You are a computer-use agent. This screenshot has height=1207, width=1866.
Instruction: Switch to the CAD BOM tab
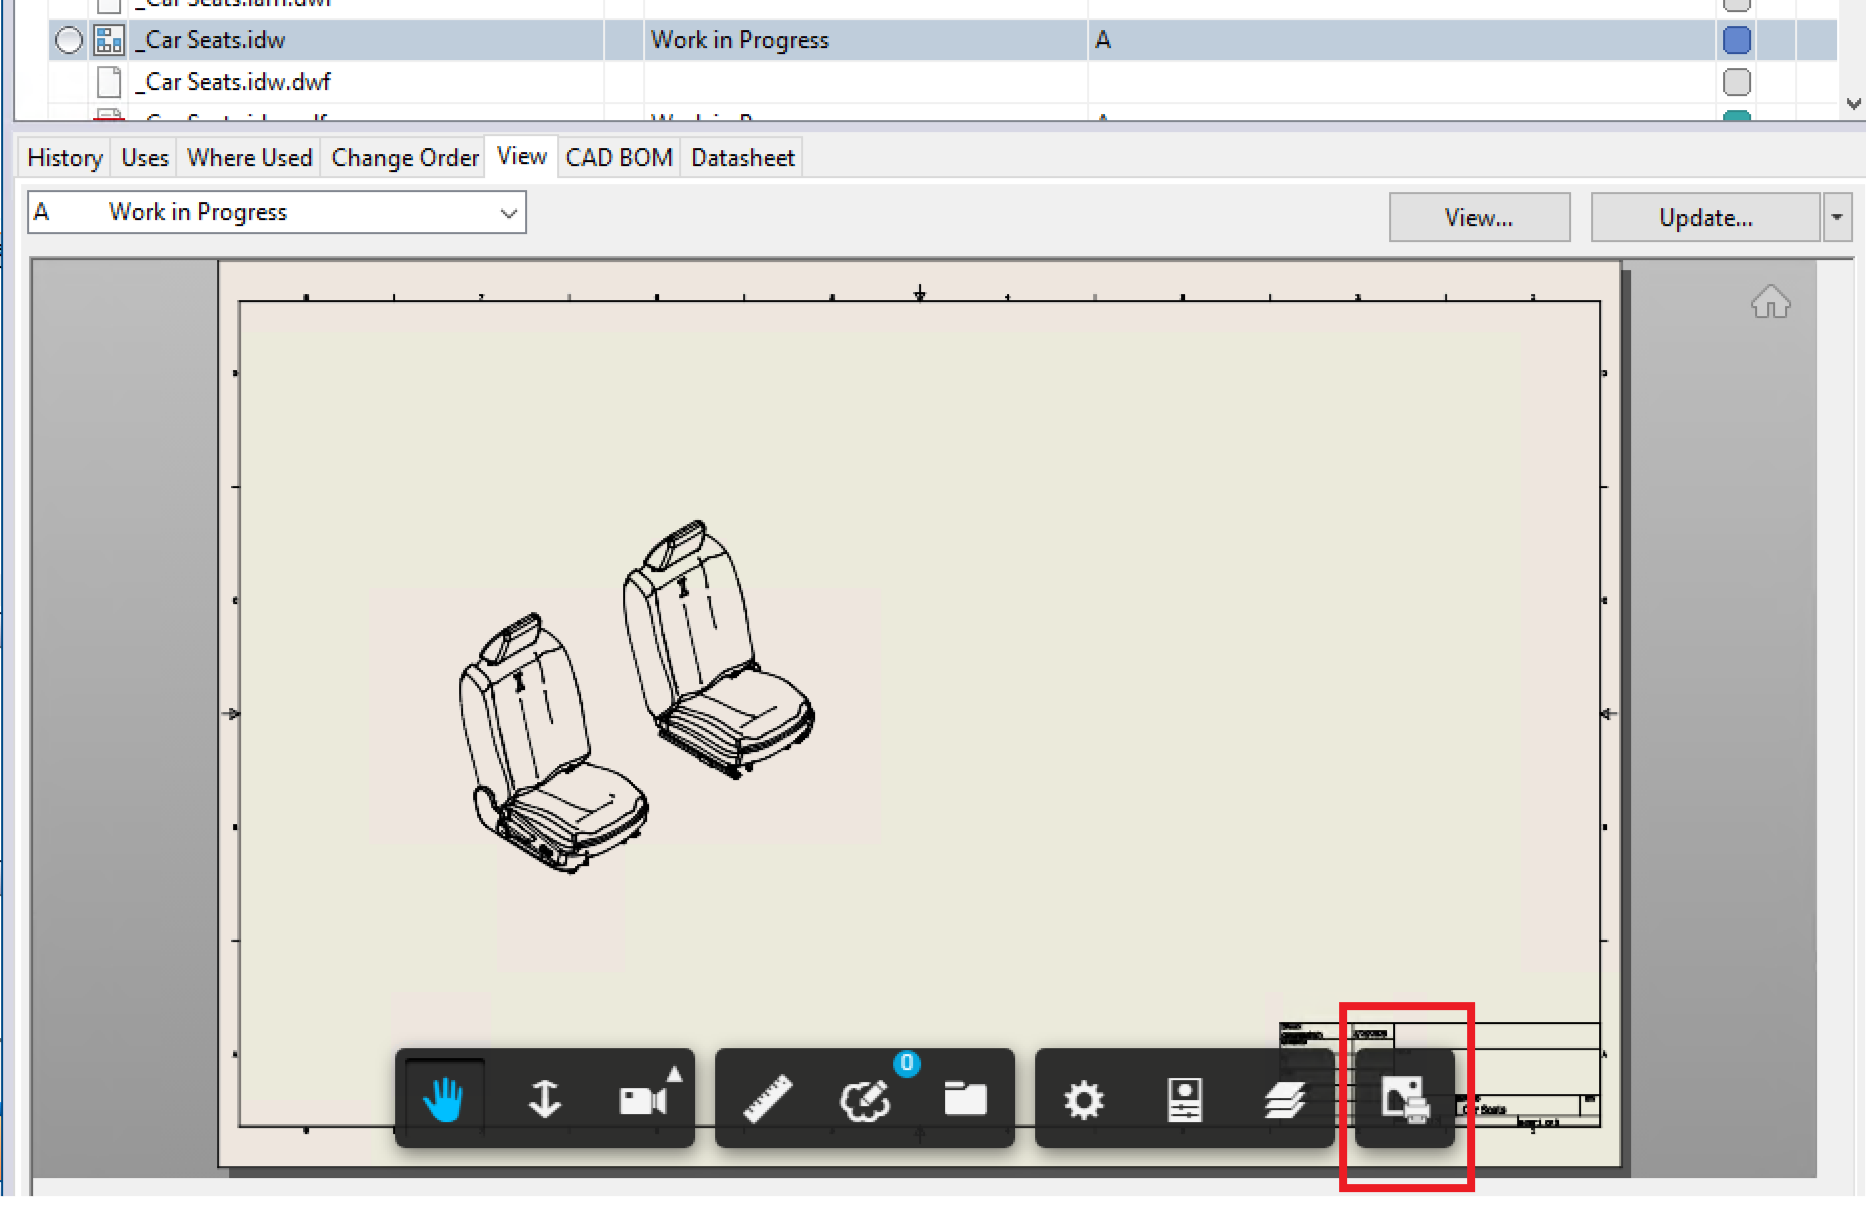[618, 157]
